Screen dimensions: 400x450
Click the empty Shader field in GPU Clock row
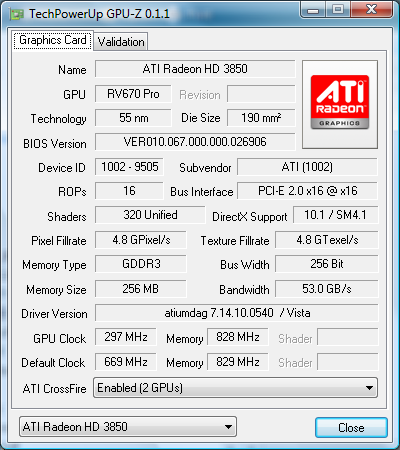(348, 337)
